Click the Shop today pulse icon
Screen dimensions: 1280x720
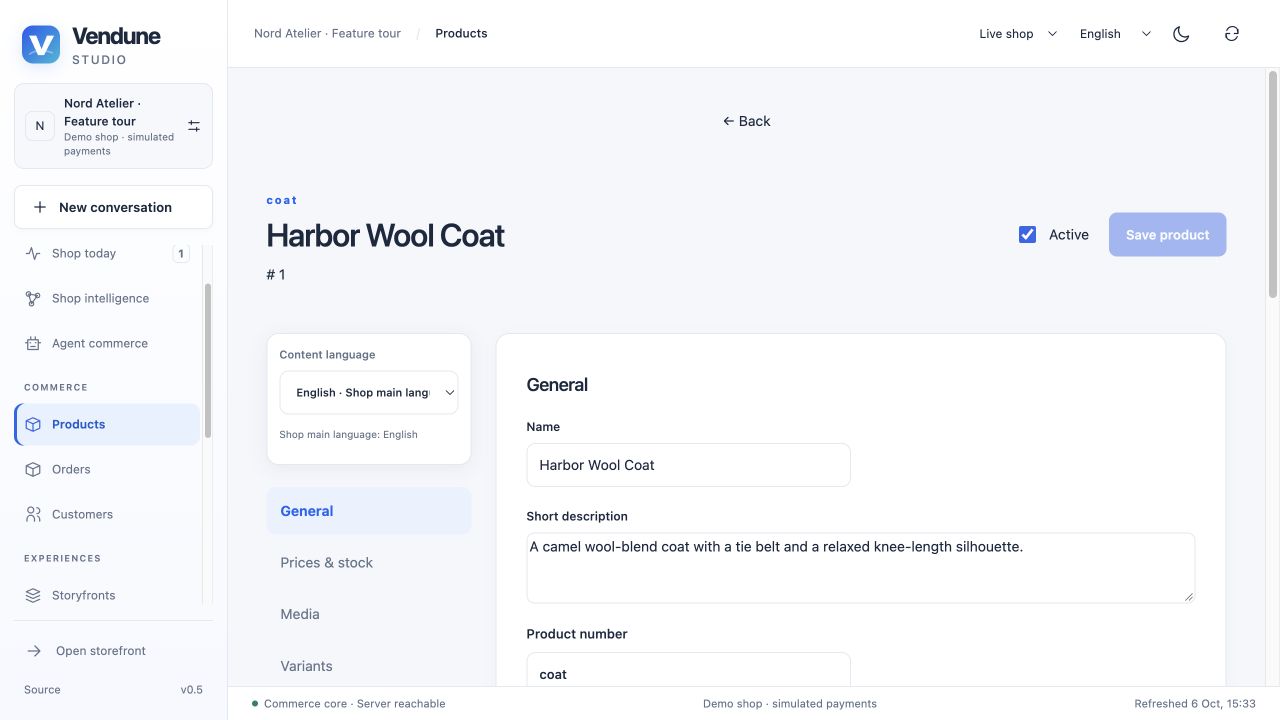coord(33,254)
